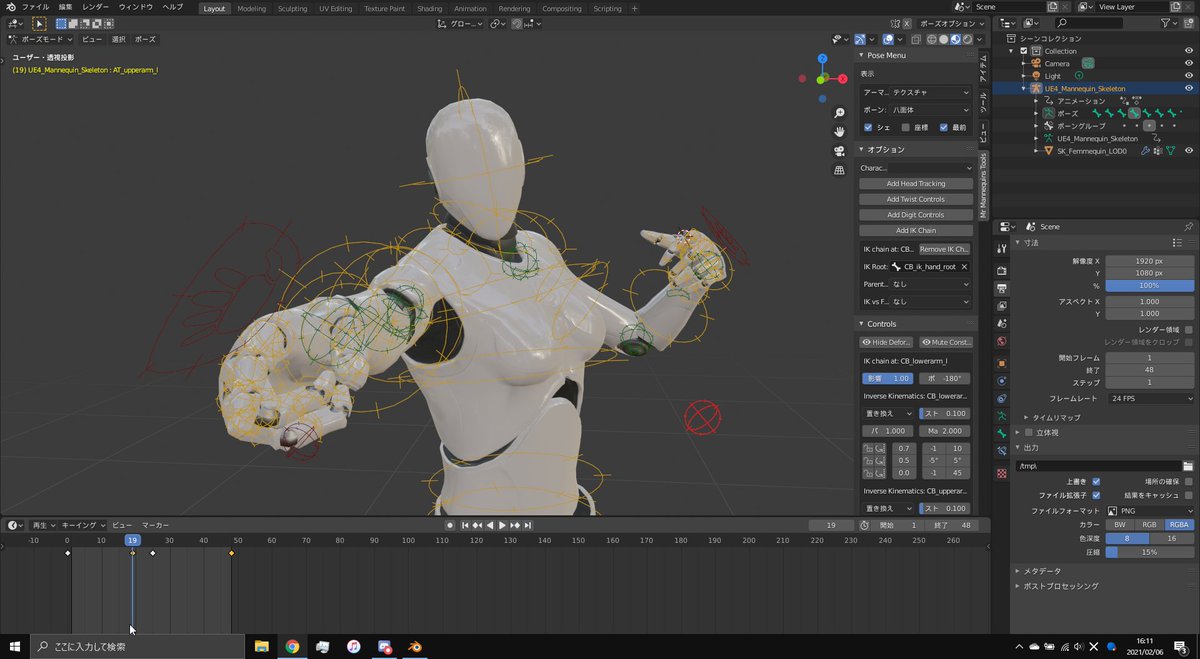This screenshot has width=1200, height=659.
Task: Open the ボーン display type dropdown
Action: (930, 110)
